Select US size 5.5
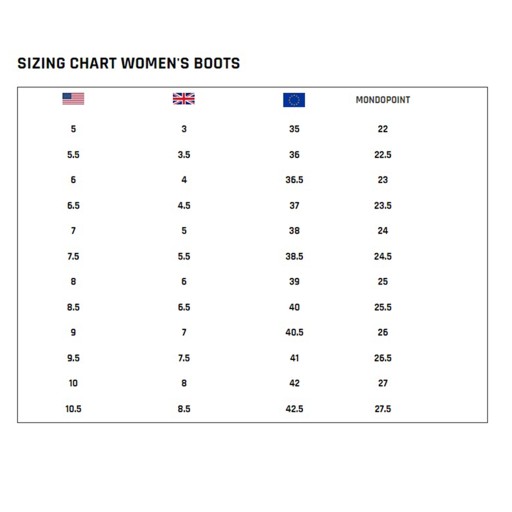 (x=73, y=155)
